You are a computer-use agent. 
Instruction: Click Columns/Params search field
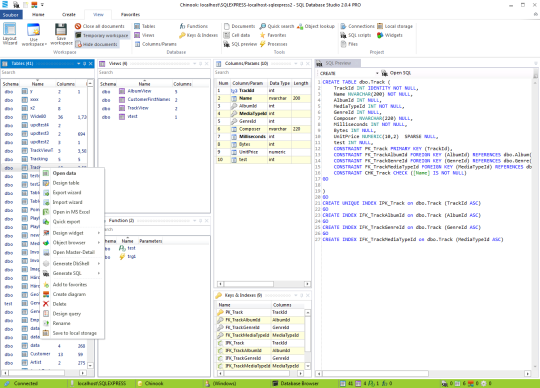[263, 72]
